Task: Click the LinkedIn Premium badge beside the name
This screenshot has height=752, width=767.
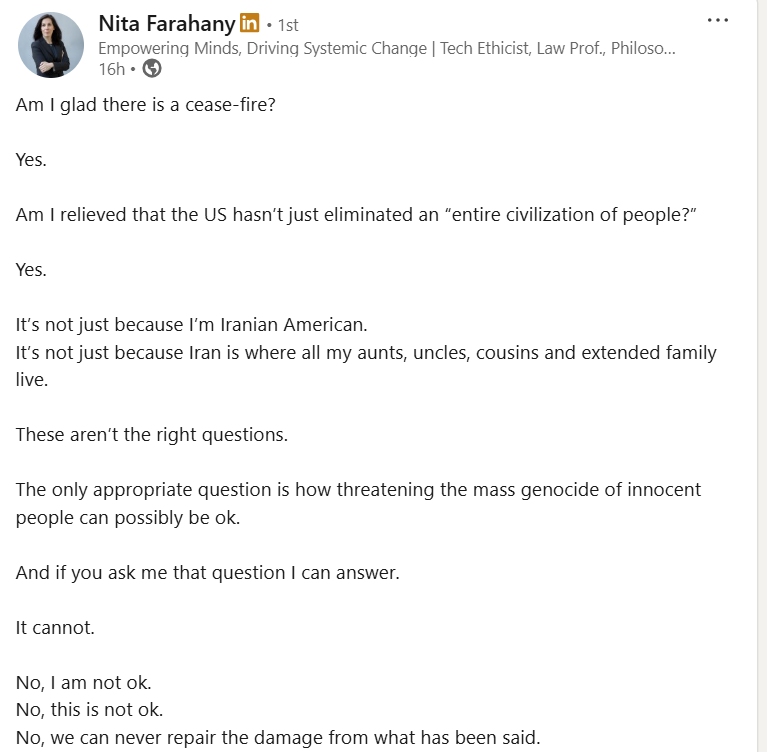Action: [x=250, y=24]
